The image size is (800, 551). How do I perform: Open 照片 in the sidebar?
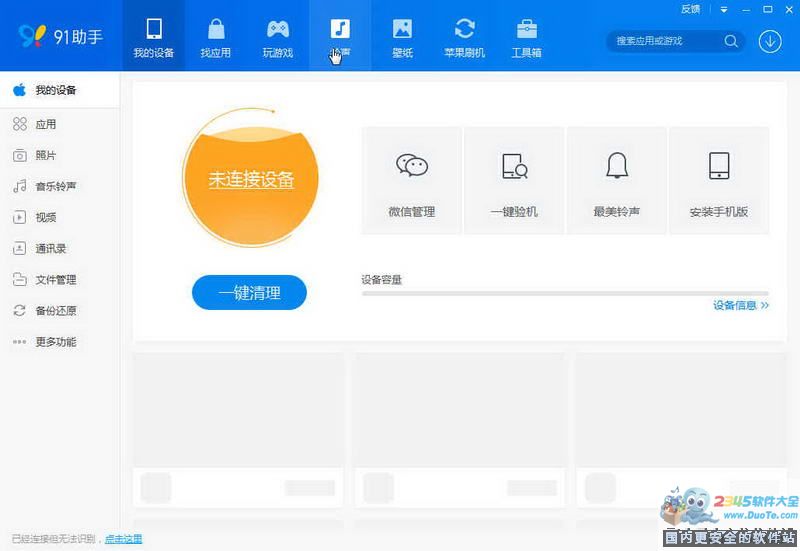(x=60, y=155)
